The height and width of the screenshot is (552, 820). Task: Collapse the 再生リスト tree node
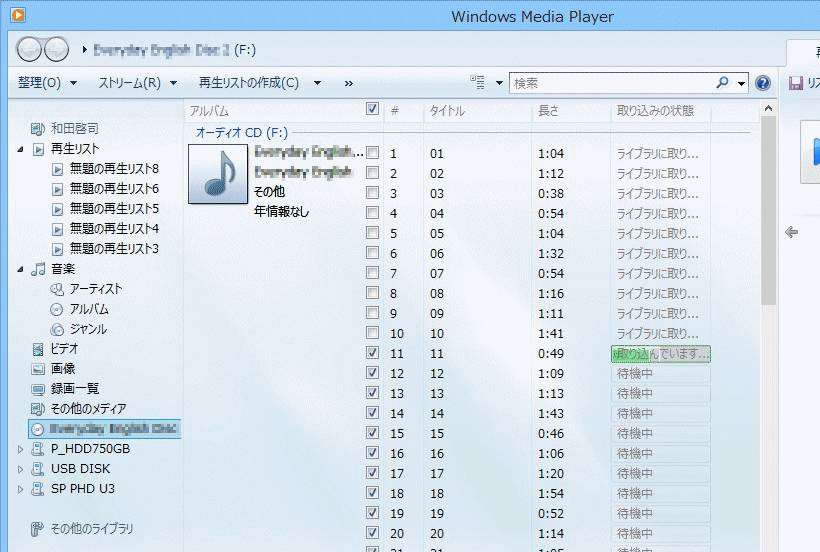coord(20,150)
